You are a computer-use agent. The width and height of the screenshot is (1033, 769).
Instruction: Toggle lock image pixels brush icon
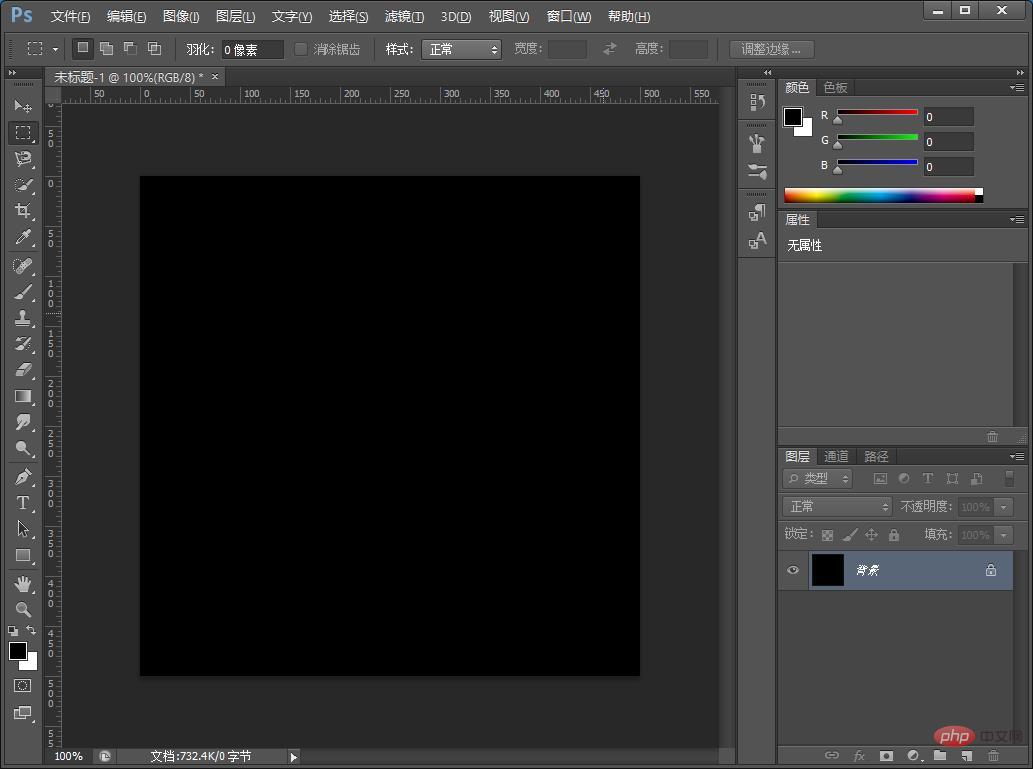click(x=850, y=534)
